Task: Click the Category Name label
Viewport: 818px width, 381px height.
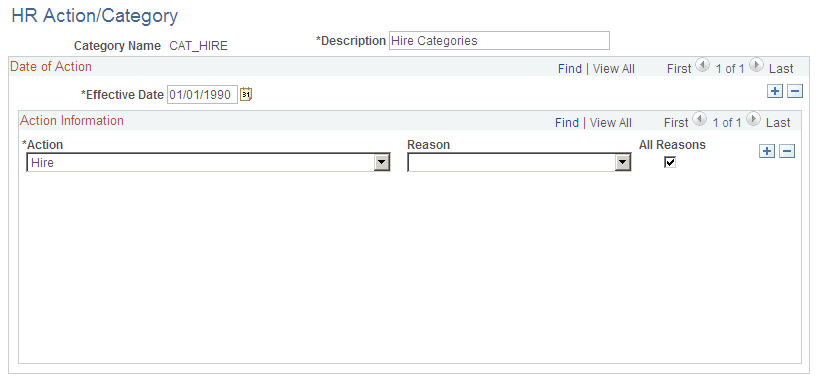Action: 117,46
